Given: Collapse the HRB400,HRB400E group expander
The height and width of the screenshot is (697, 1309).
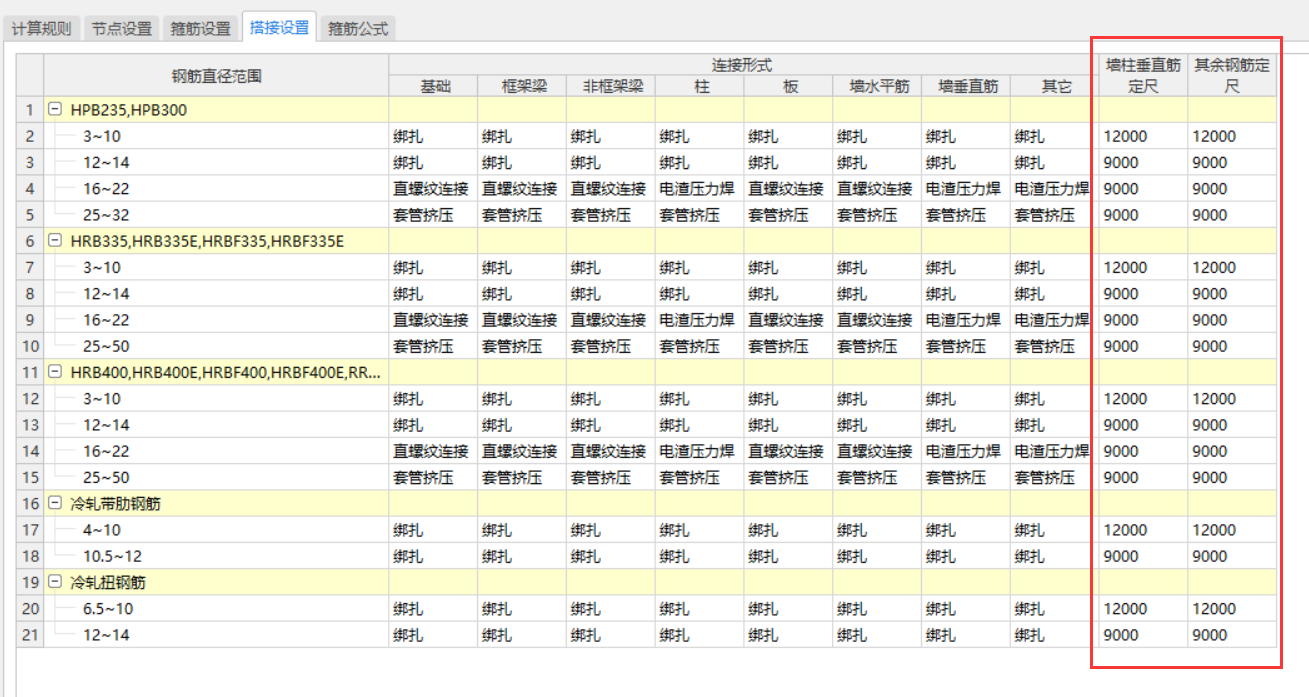Looking at the screenshot, I should (x=56, y=372).
